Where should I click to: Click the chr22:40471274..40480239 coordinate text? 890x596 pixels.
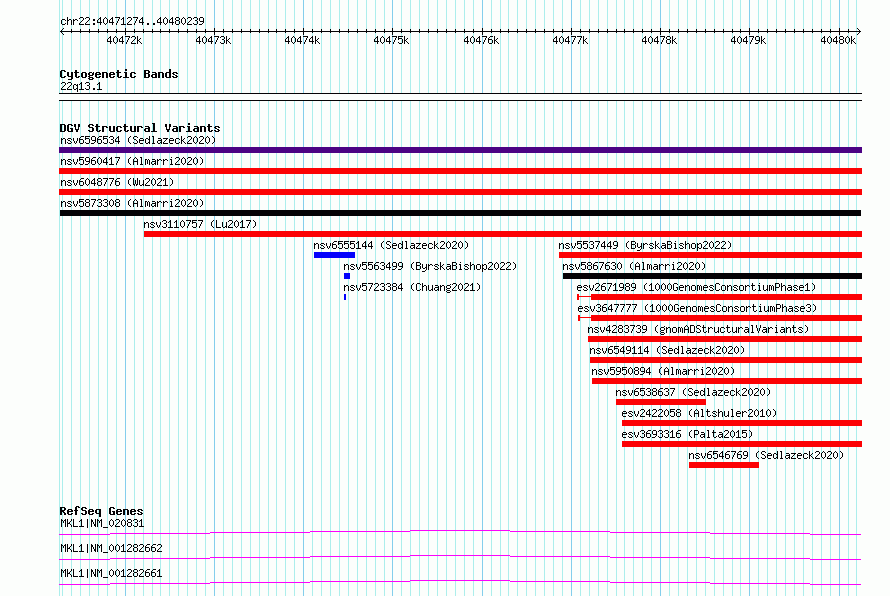click(132, 21)
